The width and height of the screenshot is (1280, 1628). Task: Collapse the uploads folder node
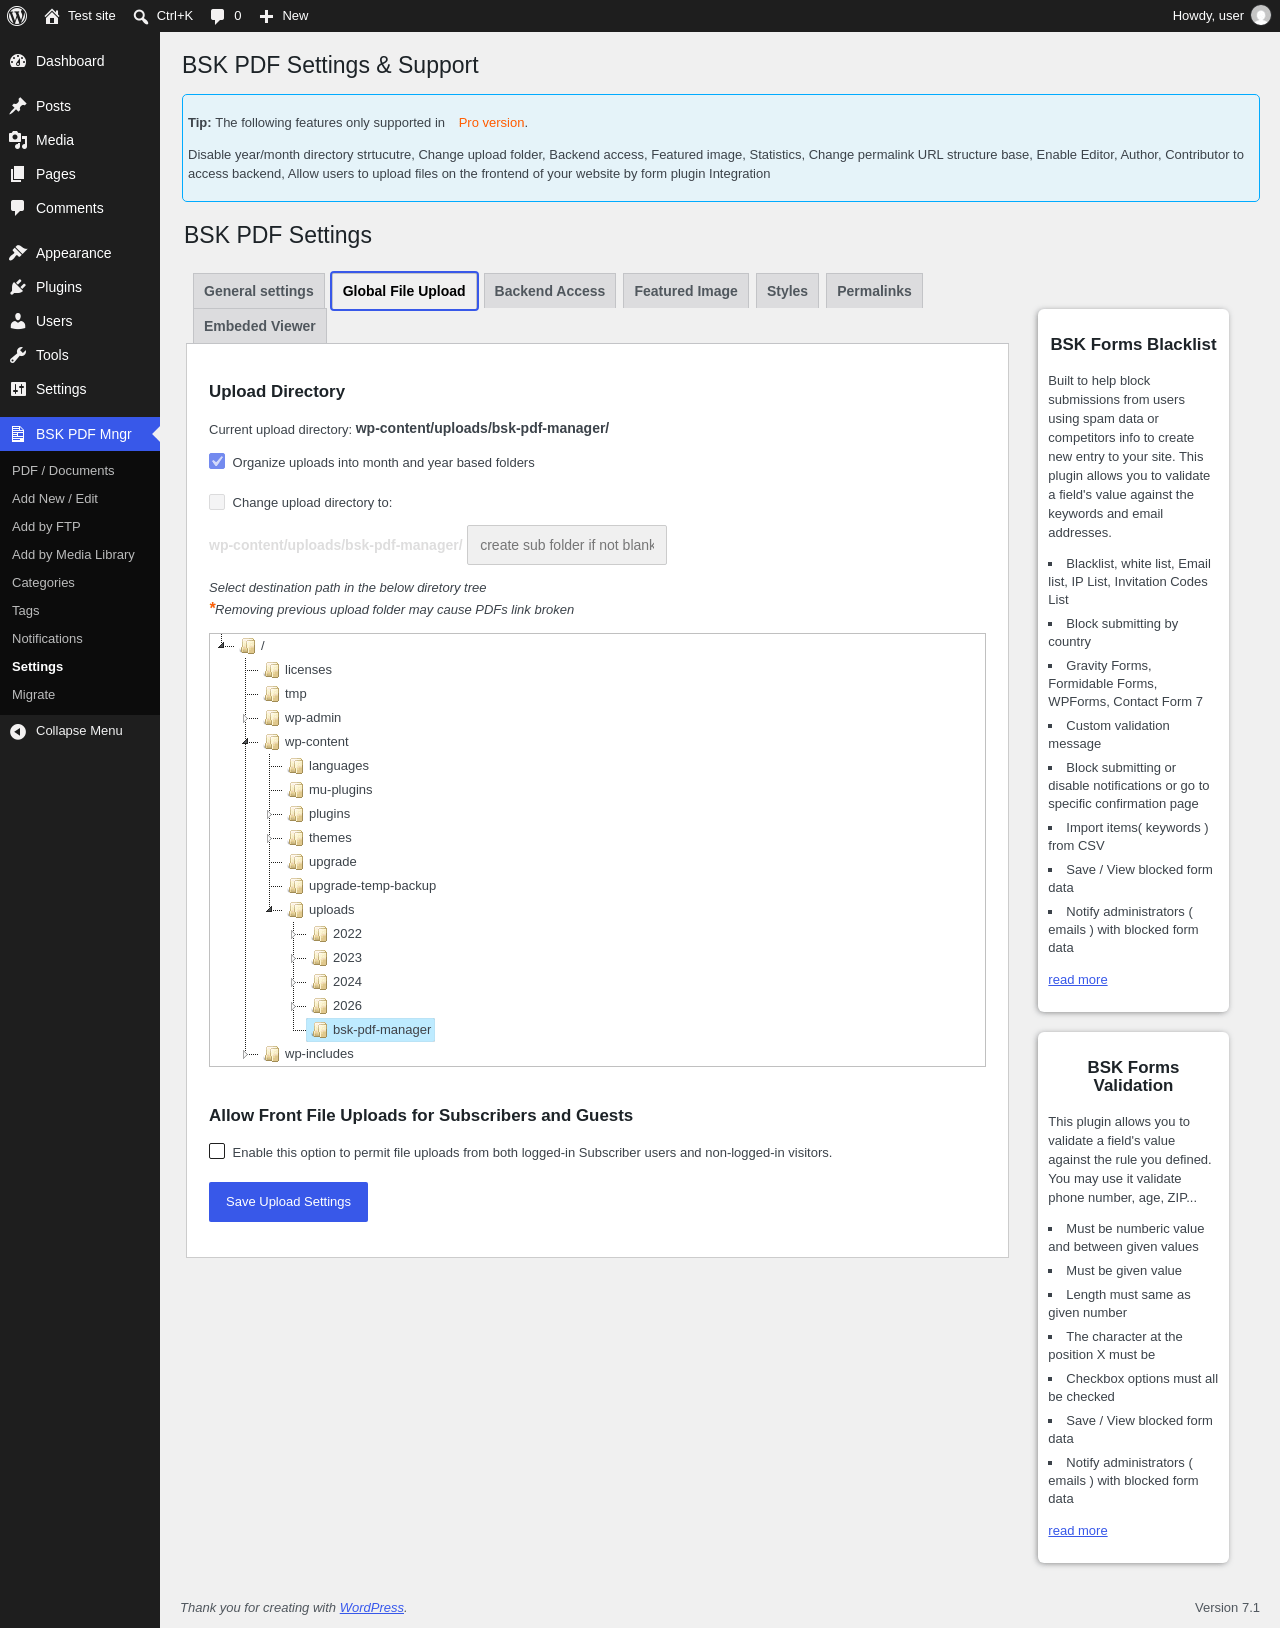point(269,910)
